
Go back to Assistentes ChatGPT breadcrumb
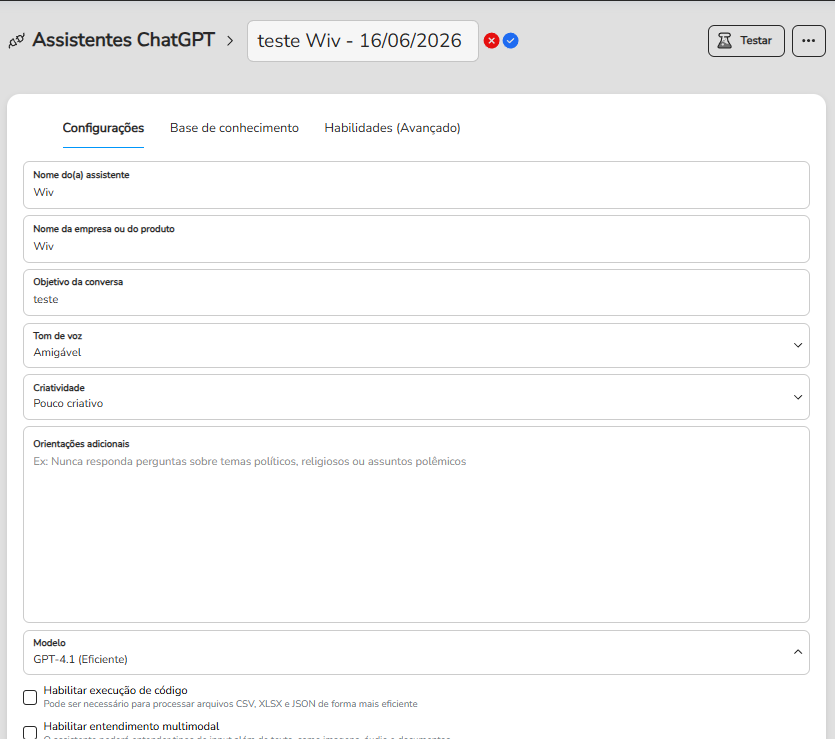(124, 40)
